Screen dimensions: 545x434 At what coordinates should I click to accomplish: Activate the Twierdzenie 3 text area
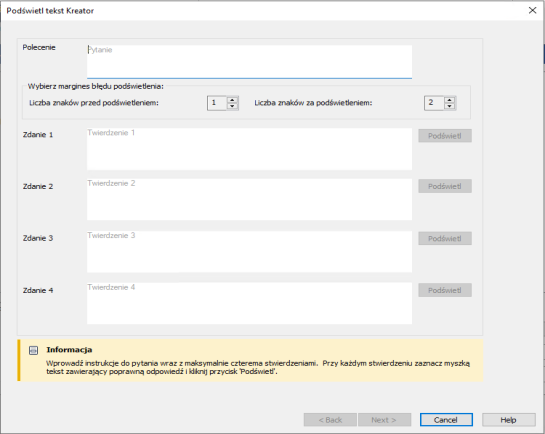[249, 252]
